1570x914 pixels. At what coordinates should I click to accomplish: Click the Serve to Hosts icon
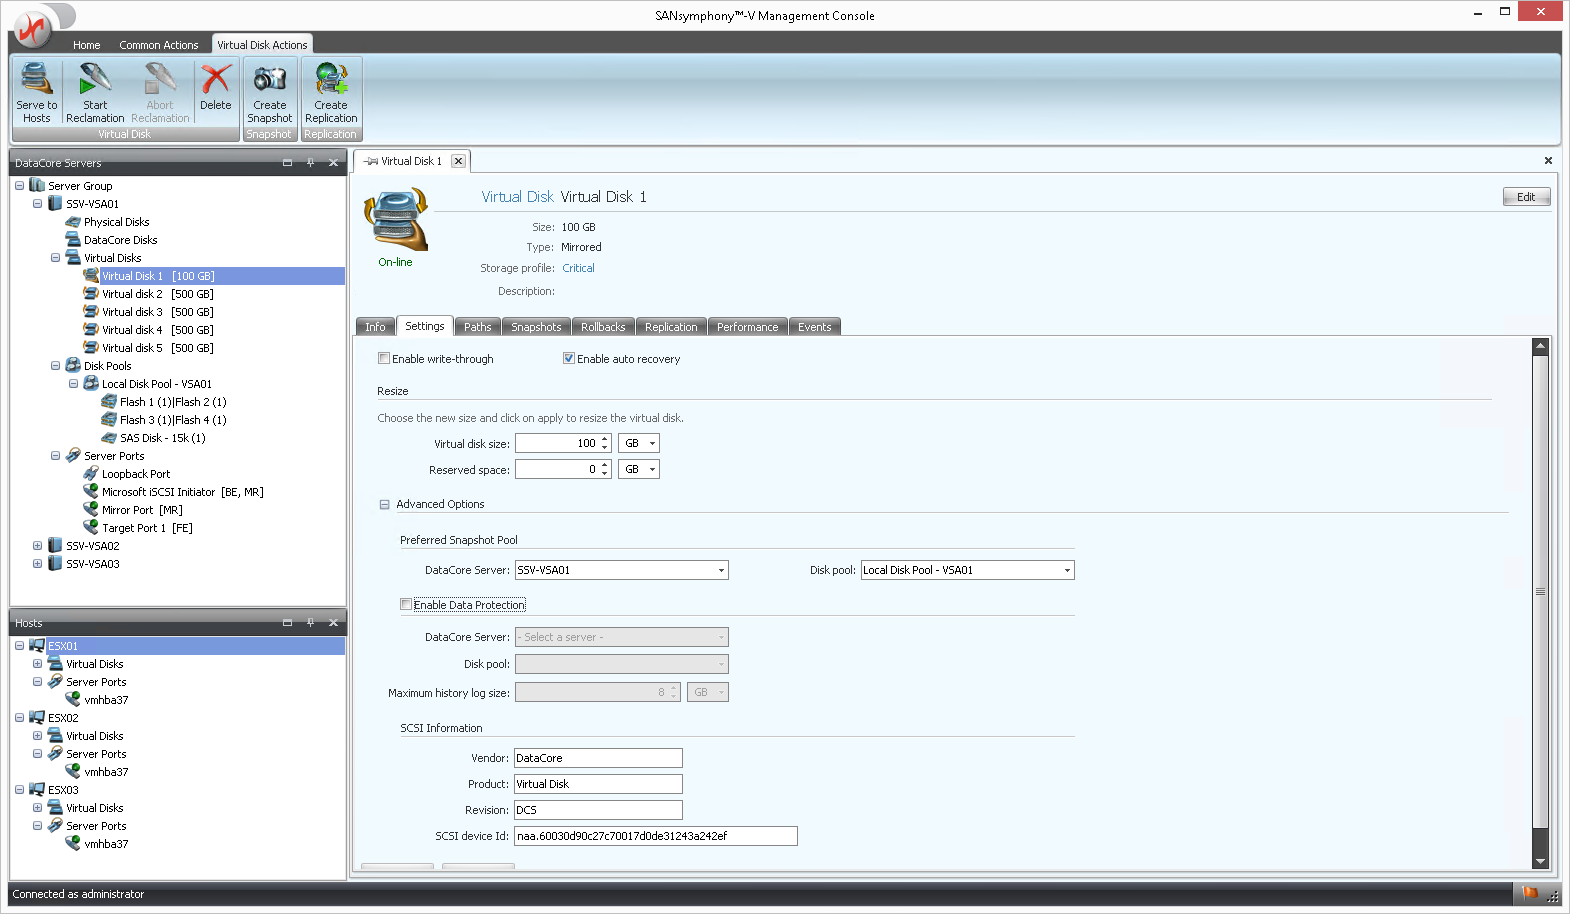pyautogui.click(x=36, y=80)
